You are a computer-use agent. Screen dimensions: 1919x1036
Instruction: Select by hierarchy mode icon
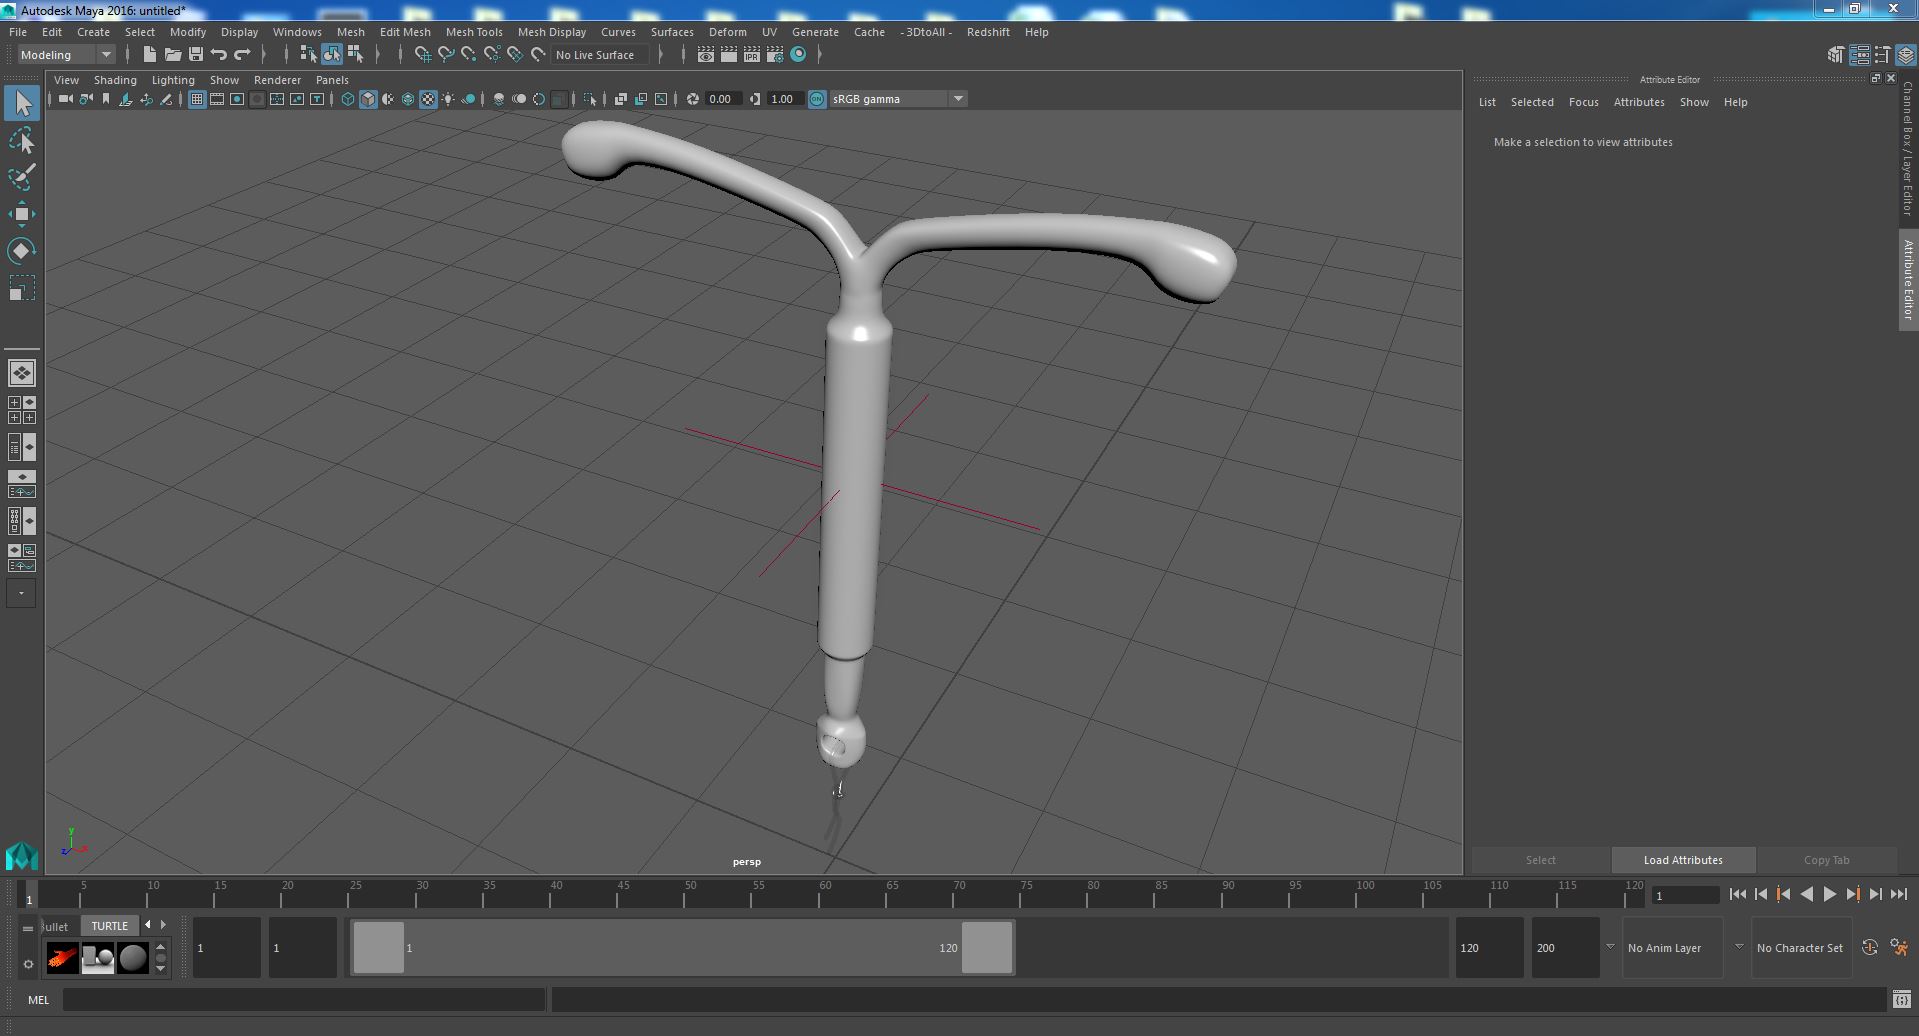[x=308, y=55]
